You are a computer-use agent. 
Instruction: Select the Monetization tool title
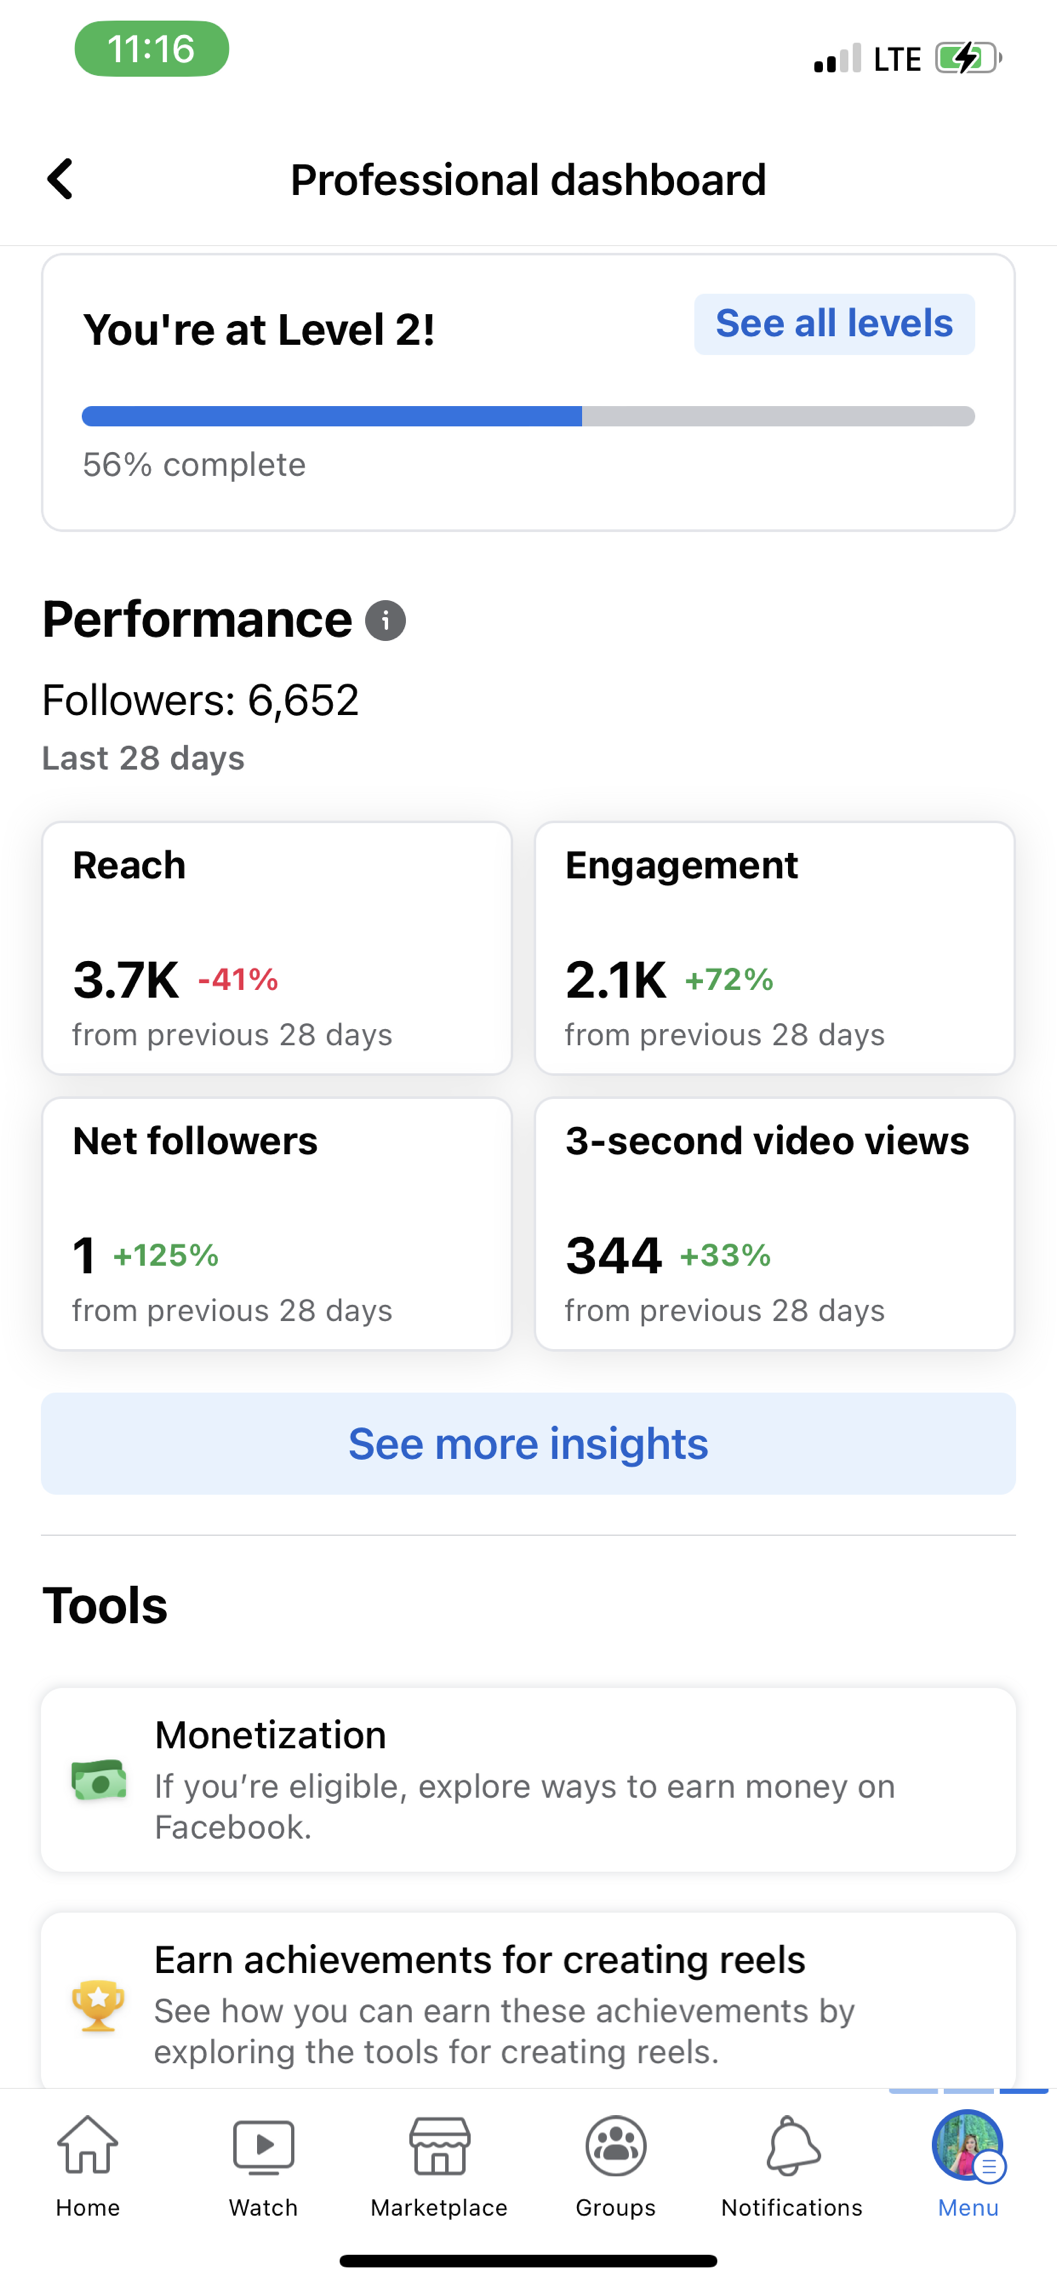[270, 1735]
